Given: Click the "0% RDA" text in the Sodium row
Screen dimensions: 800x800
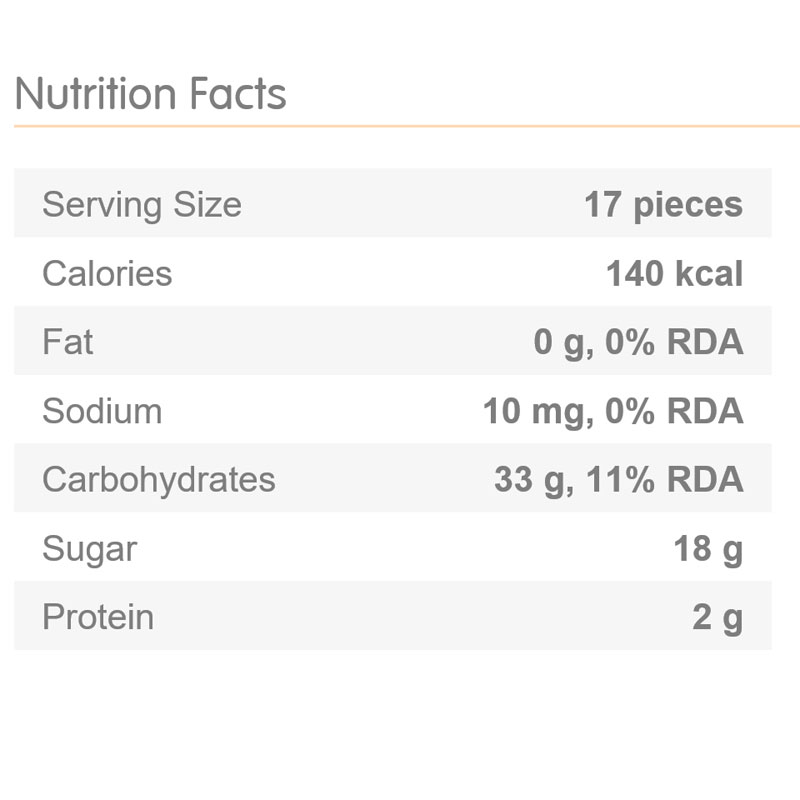Looking at the screenshot, I should [673, 411].
